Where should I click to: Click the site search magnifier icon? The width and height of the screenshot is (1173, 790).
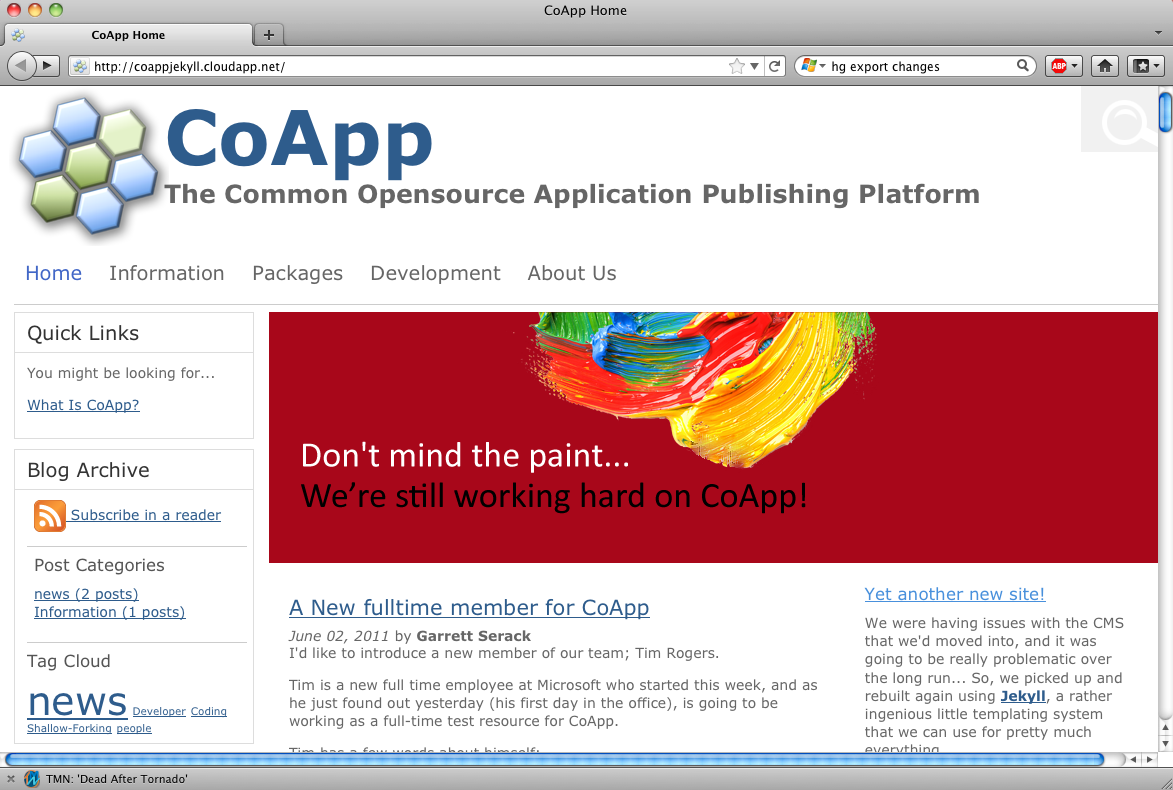pos(1123,123)
